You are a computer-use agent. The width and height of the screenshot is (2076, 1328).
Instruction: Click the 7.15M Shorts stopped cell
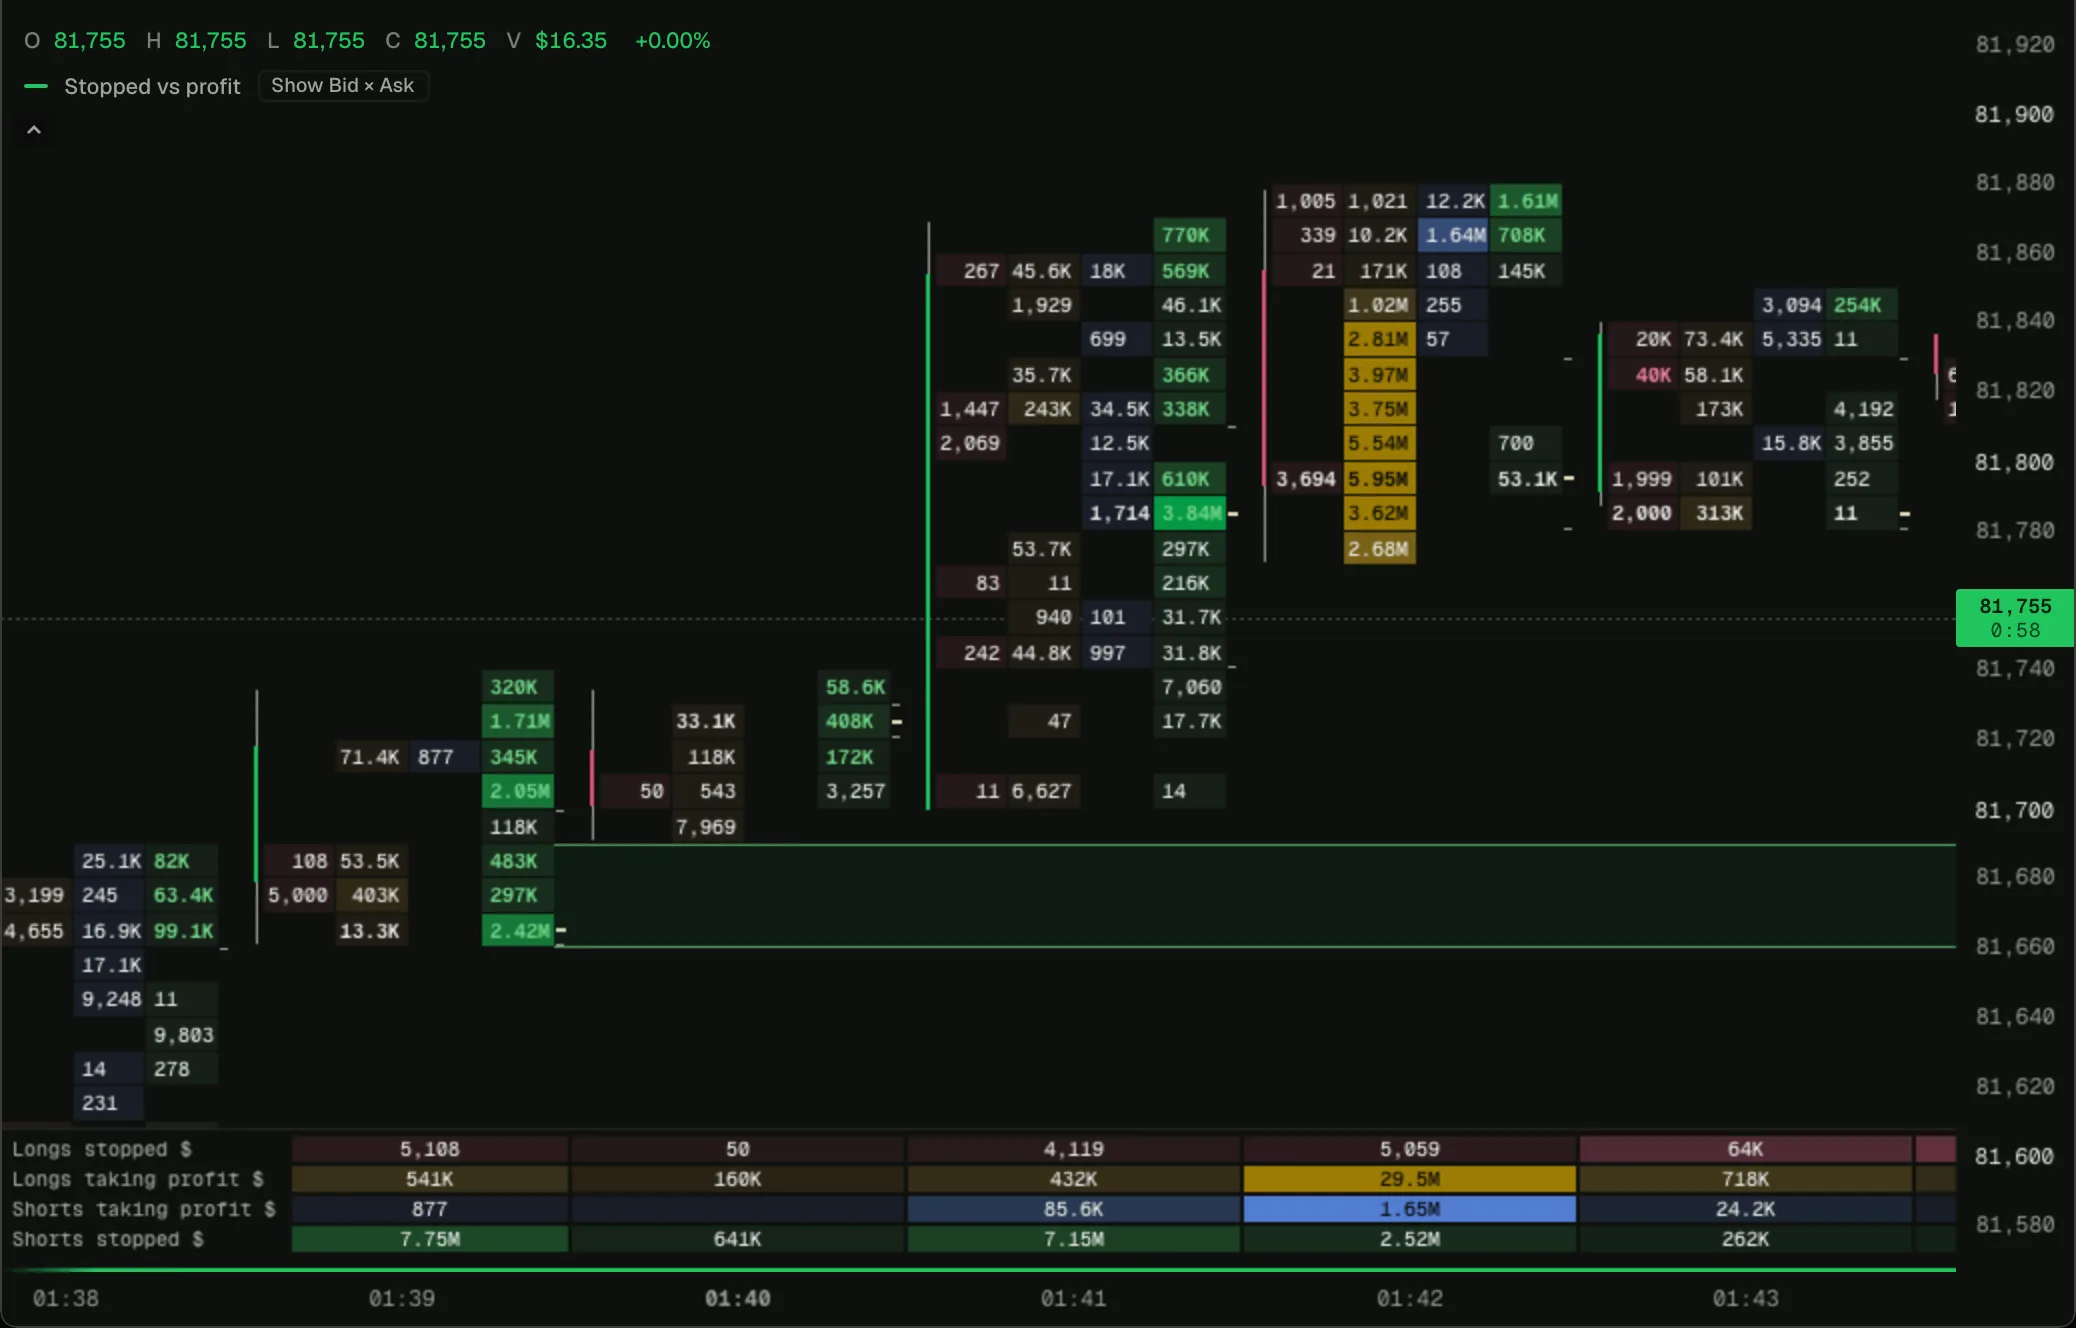click(x=1074, y=1239)
